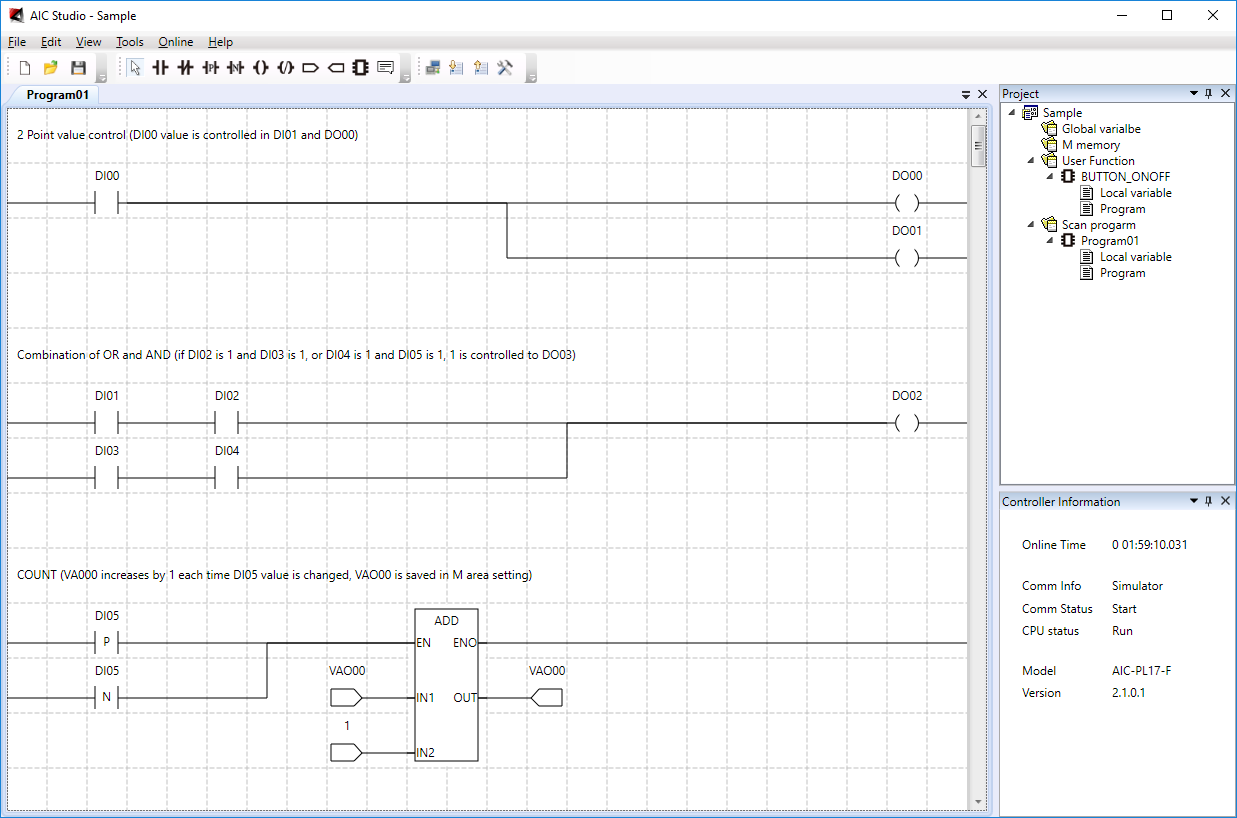Select the output coil tool
The height and width of the screenshot is (818, 1237).
click(x=260, y=68)
